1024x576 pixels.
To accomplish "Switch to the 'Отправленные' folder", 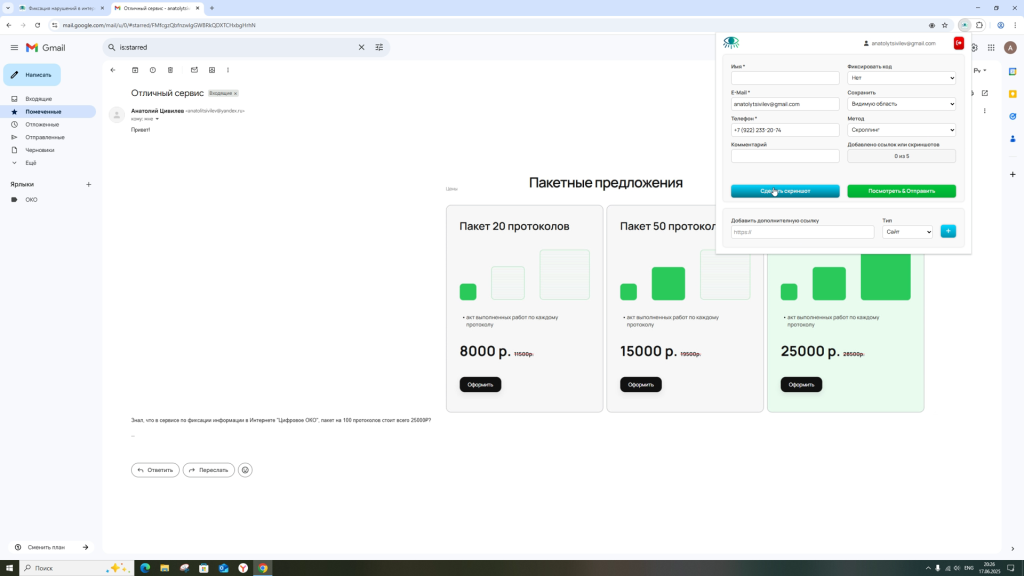I will pyautogui.click(x=45, y=137).
